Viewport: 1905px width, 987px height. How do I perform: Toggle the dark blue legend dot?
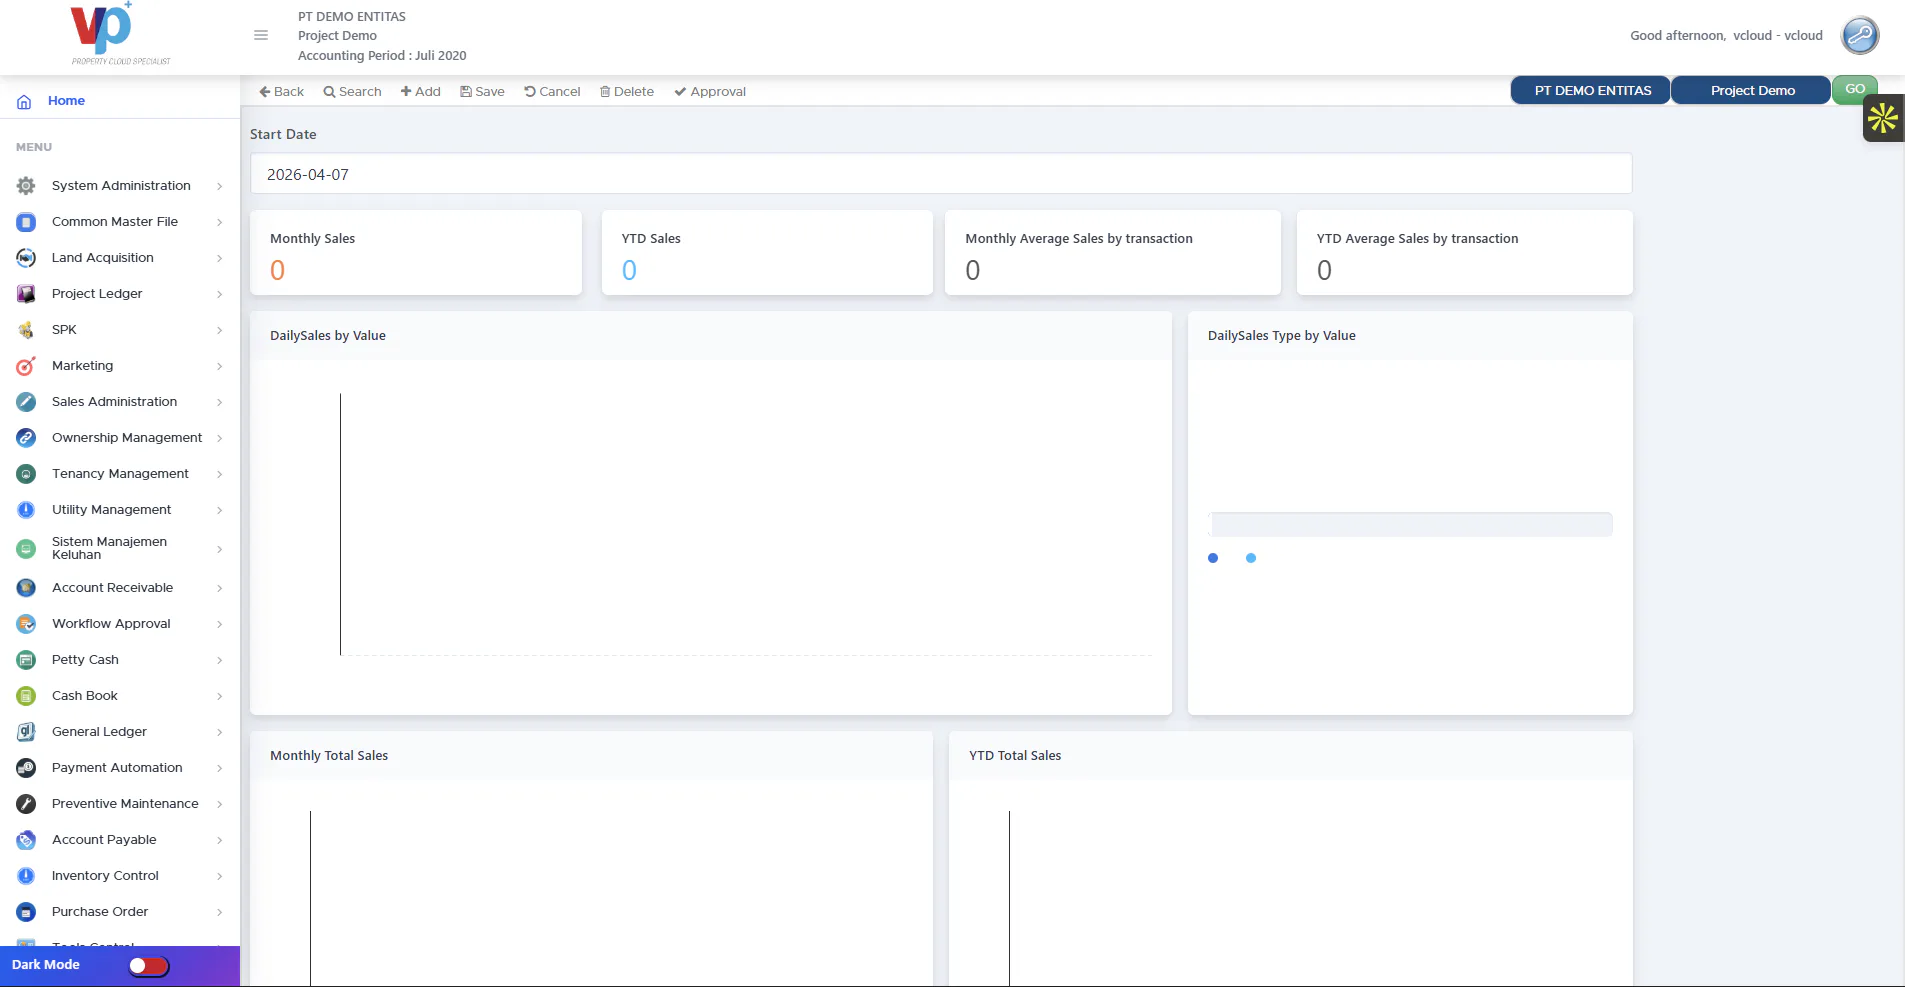pyautogui.click(x=1213, y=558)
